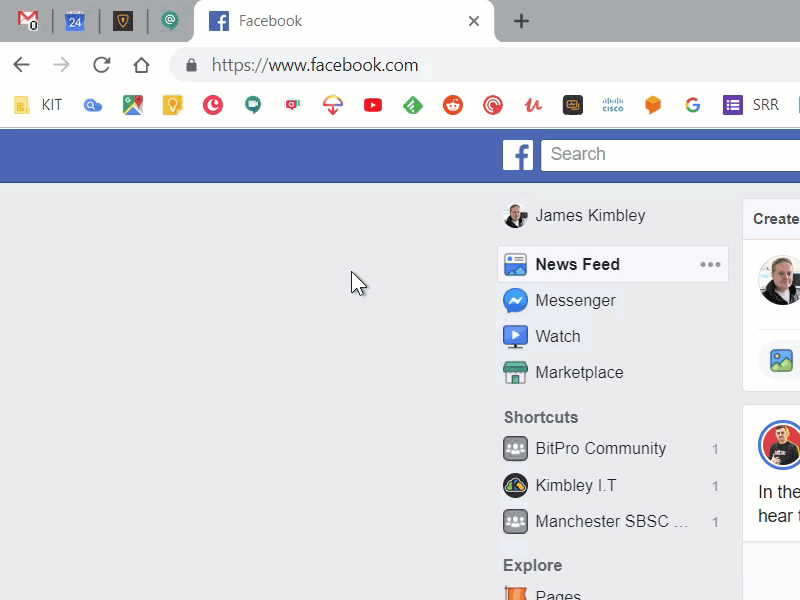Open the Feedly bookmark
Viewport: 800px width, 600px height.
tap(413, 105)
